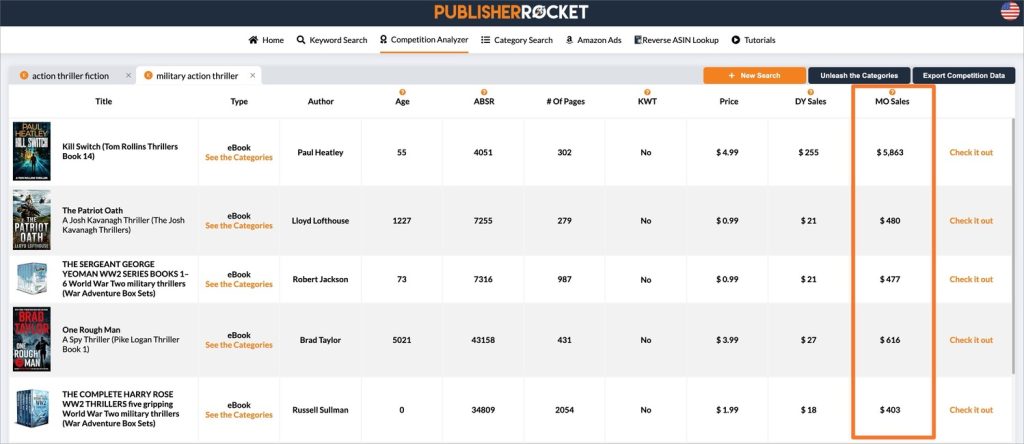See the Categories for Robert Jackson's book

(239, 284)
